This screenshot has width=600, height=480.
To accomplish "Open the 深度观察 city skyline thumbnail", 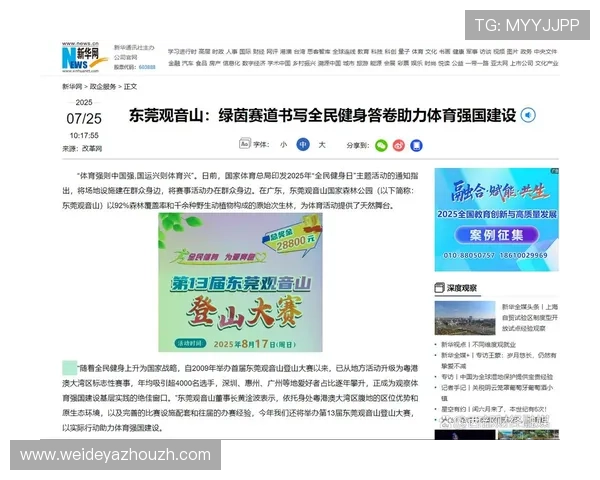I will click(465, 318).
